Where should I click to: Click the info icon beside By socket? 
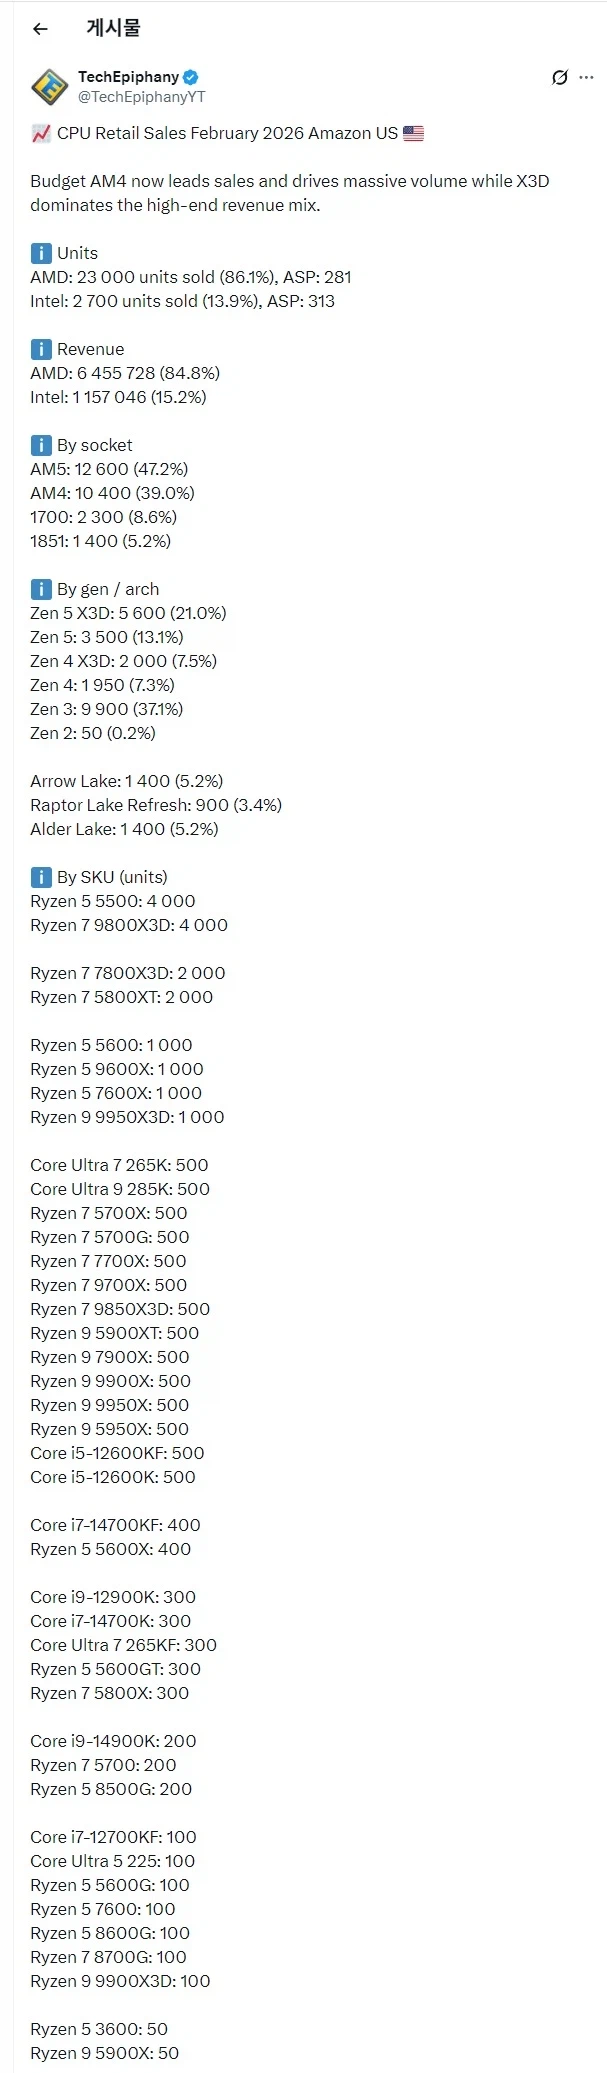41,445
